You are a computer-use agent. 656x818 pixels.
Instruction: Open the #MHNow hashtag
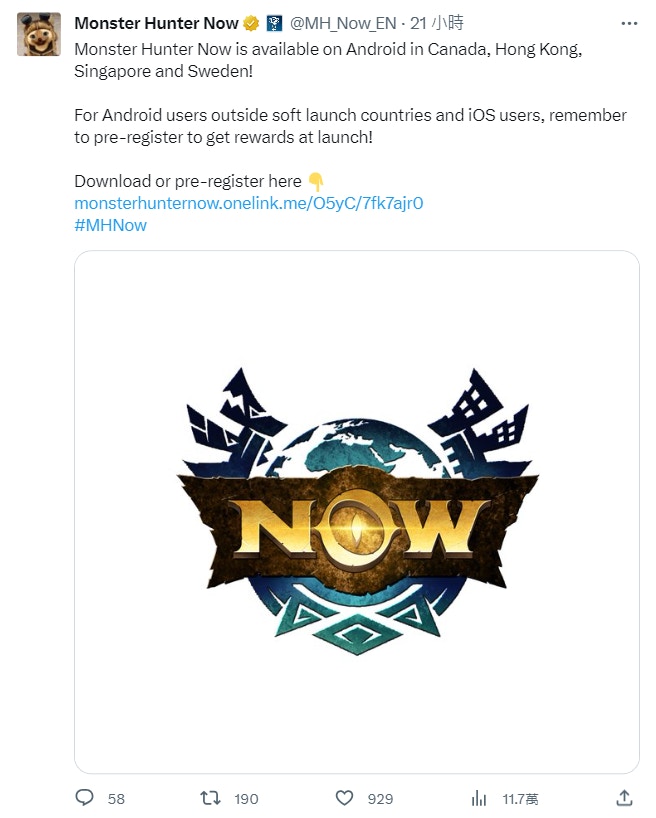click(x=110, y=225)
